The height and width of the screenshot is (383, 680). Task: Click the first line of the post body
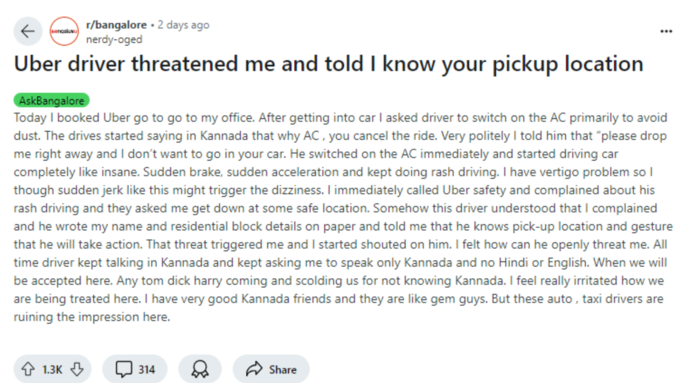[x=340, y=118]
